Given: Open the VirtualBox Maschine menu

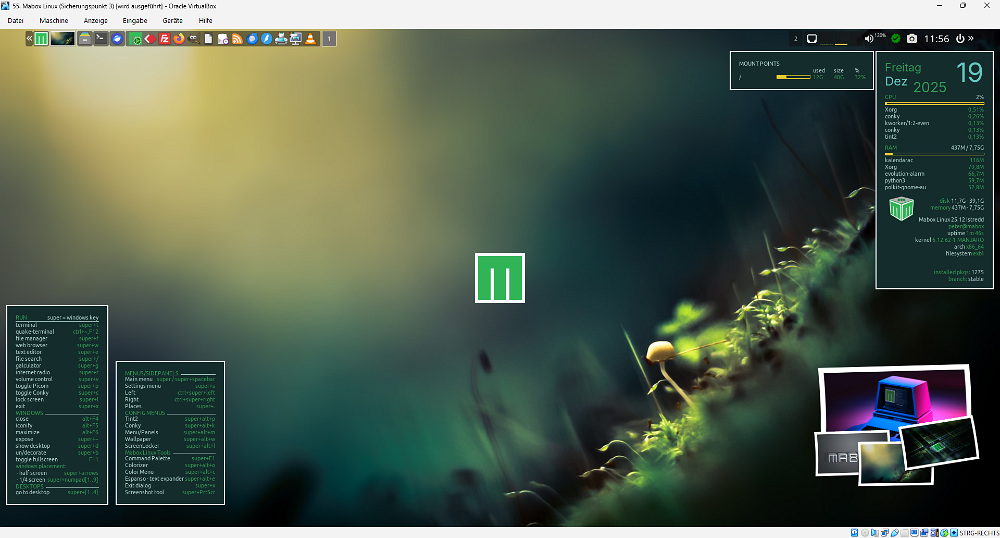Looking at the screenshot, I should tap(53, 20).
